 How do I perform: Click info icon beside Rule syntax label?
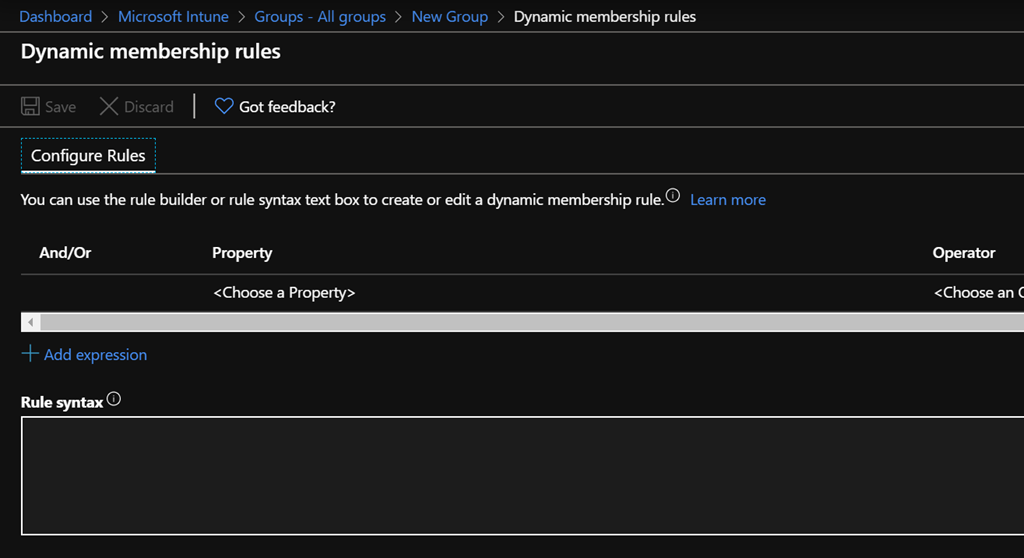(x=114, y=400)
